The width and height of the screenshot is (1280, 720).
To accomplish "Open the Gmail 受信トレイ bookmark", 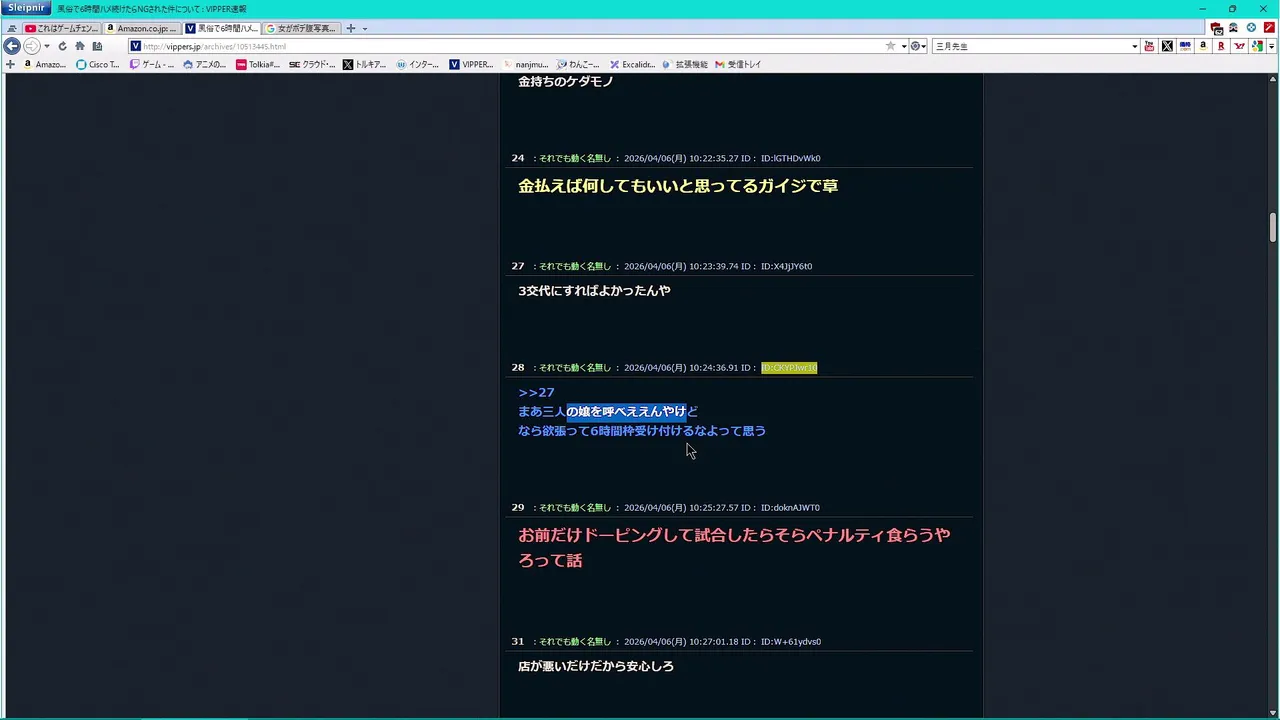I will click(738, 64).
